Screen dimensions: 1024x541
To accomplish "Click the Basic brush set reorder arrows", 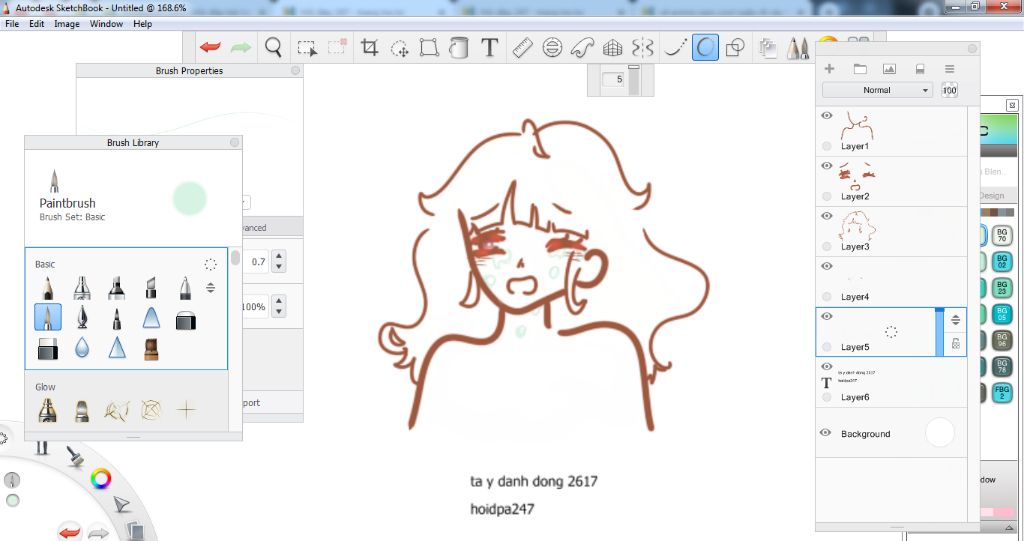I will (x=210, y=287).
